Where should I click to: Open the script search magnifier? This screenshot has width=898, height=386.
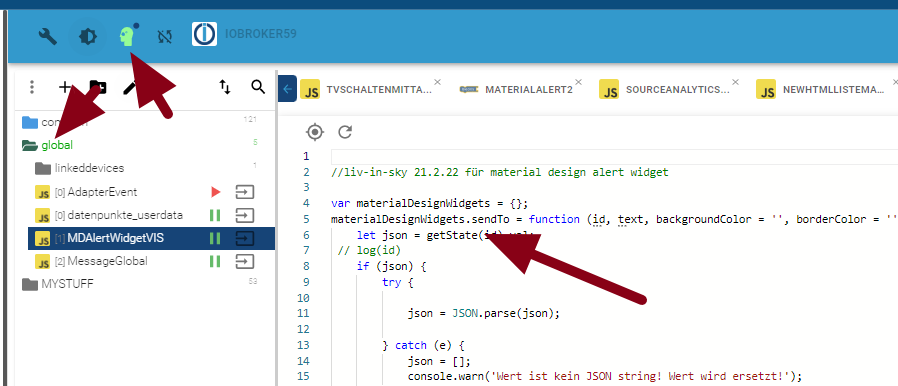point(258,87)
